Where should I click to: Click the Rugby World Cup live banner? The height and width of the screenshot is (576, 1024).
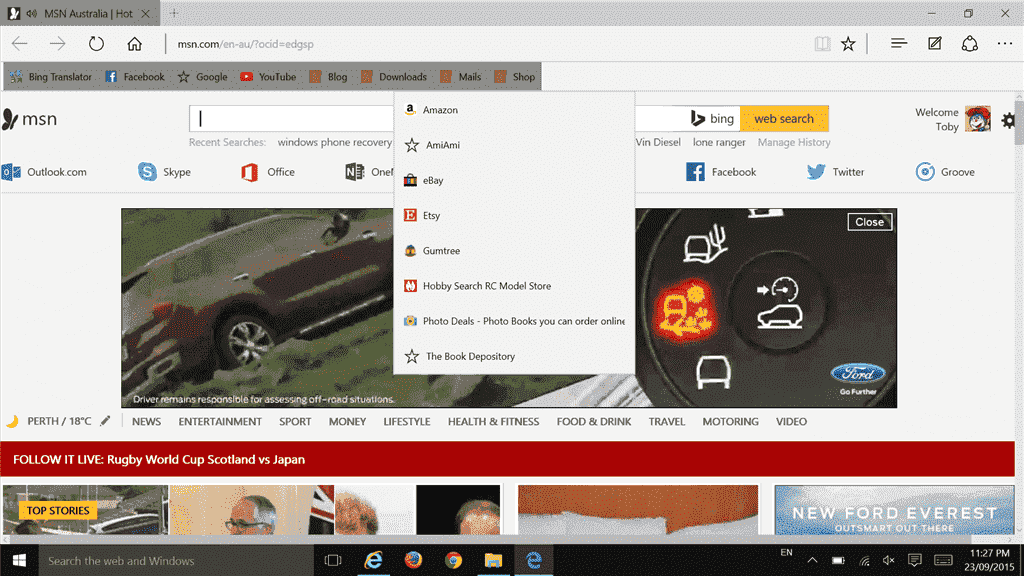507,459
